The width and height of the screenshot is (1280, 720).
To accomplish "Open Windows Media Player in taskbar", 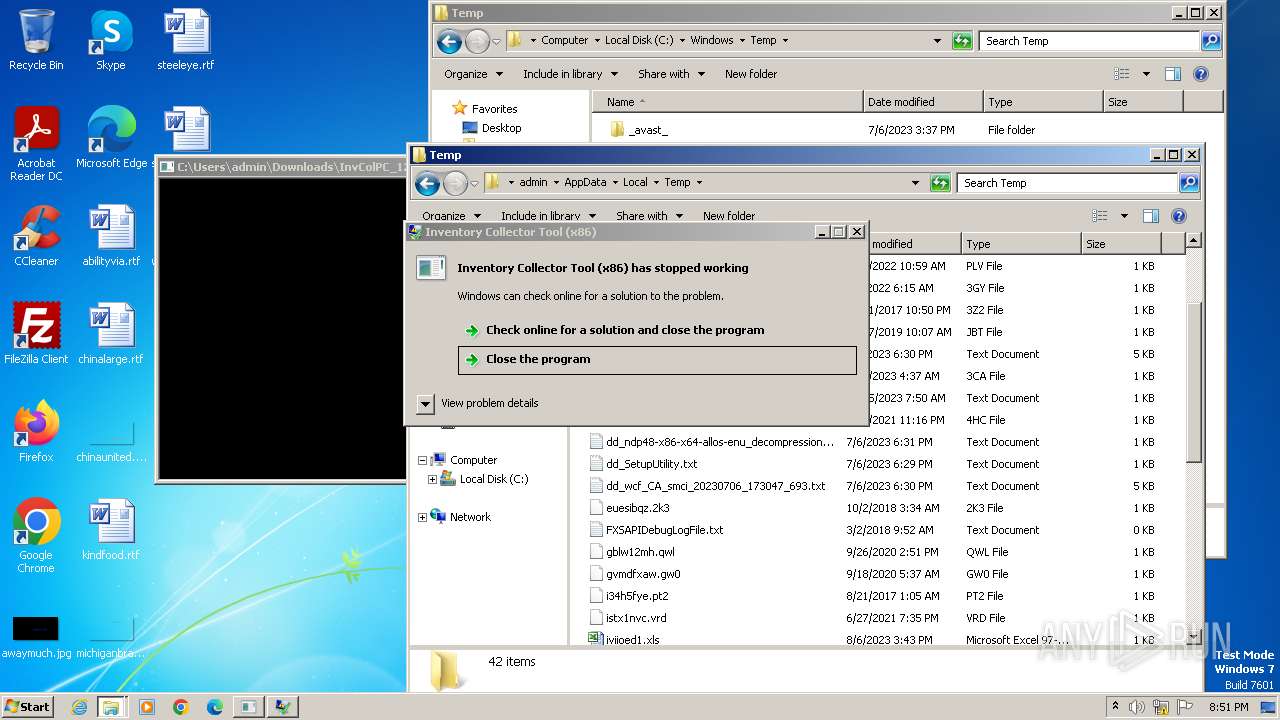I will coord(147,707).
